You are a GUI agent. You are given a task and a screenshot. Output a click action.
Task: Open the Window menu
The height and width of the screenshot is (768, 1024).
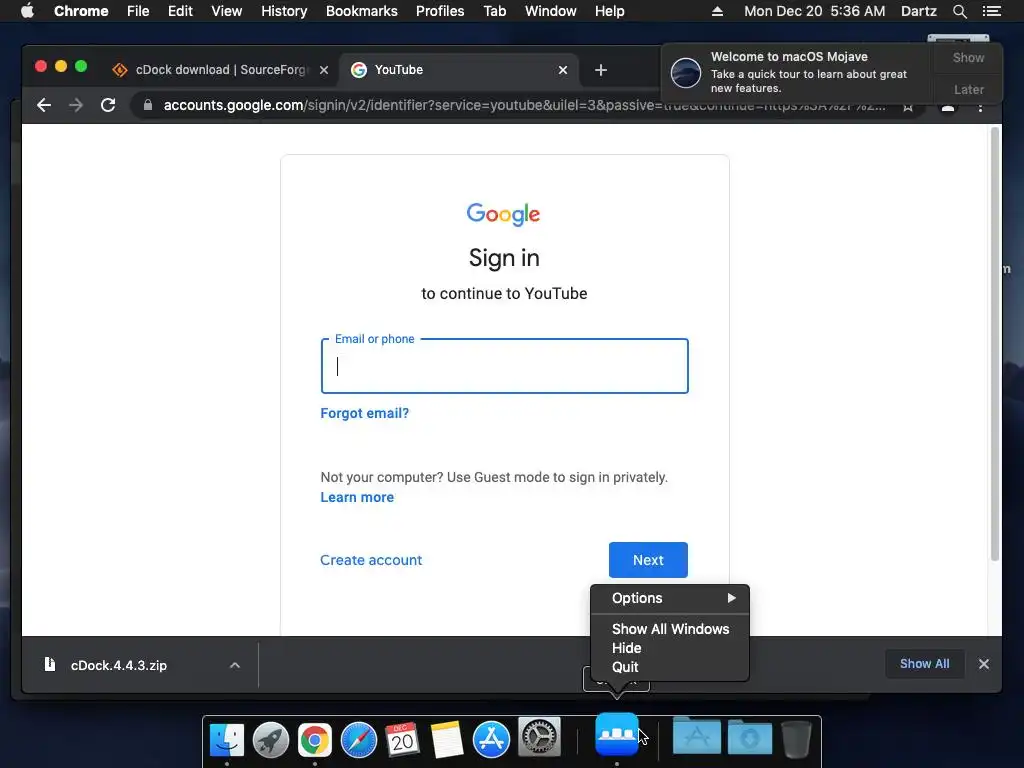[551, 11]
